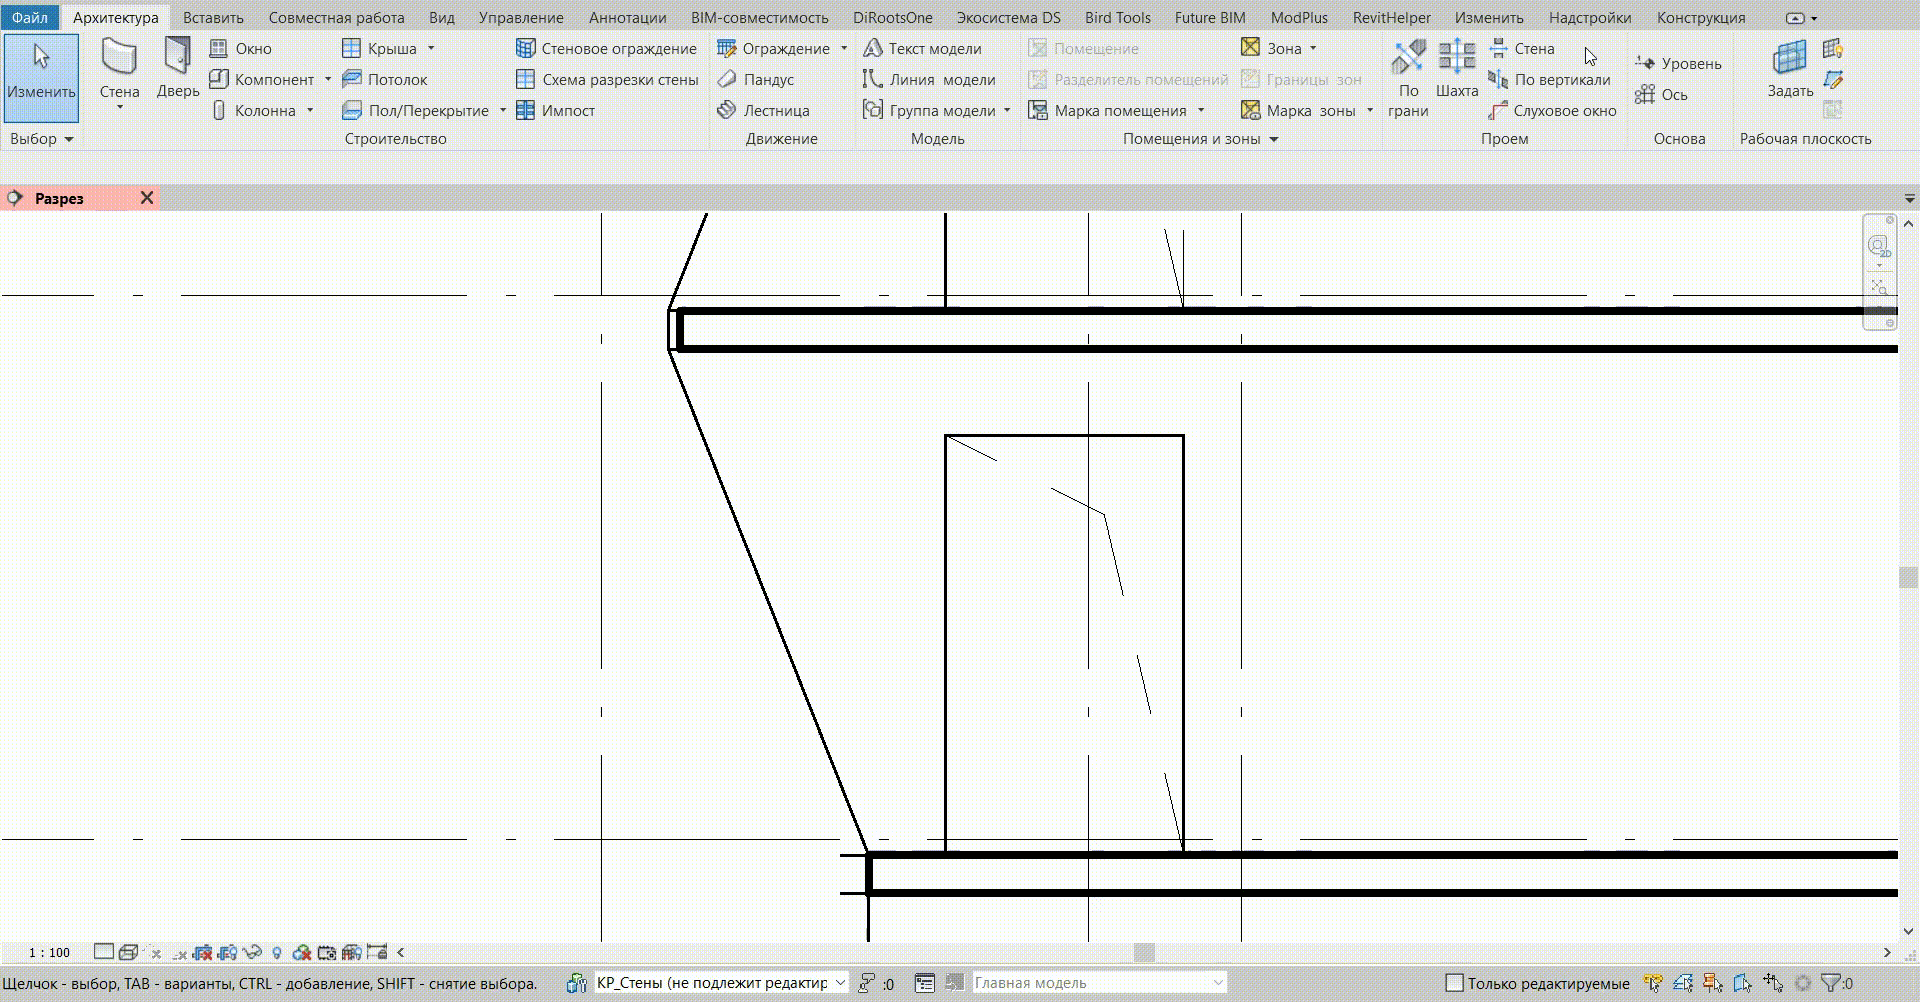Click the visual style cube icon
Screen dimensions: 1920x1002
(x=129, y=952)
